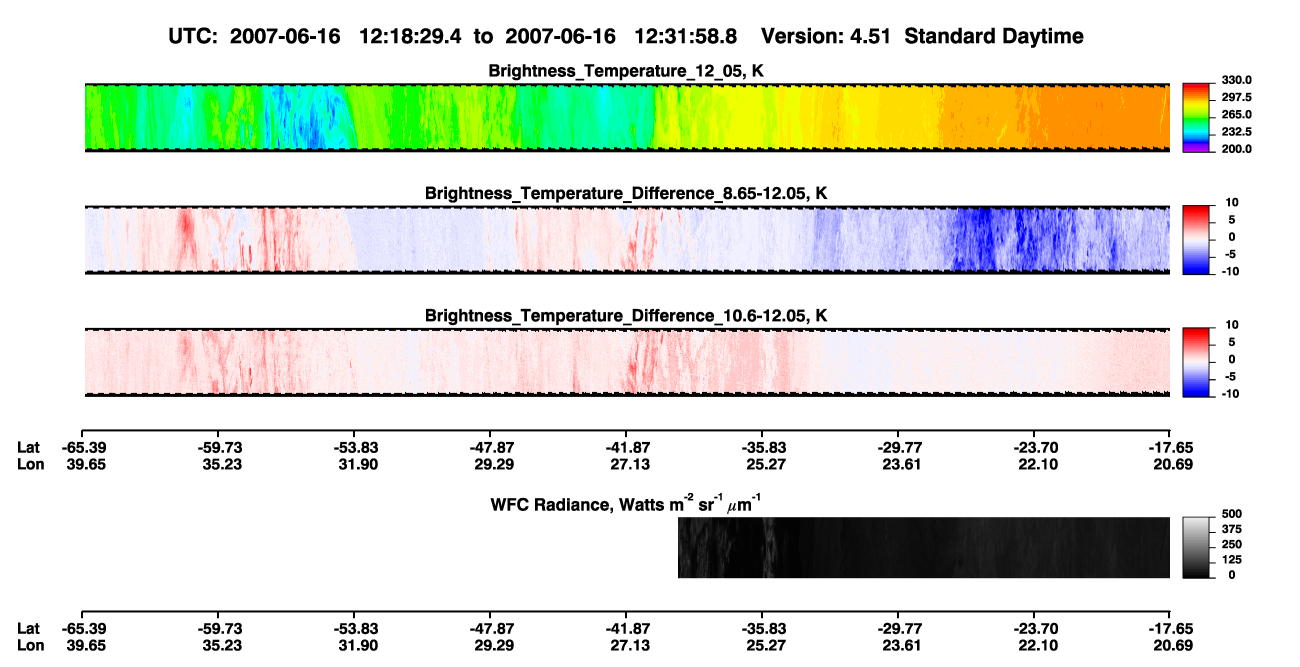Click the 'Brightness_Temperature_Difference_10.6-12.05, K' panel title
The image size is (1300, 667).
click(626, 316)
